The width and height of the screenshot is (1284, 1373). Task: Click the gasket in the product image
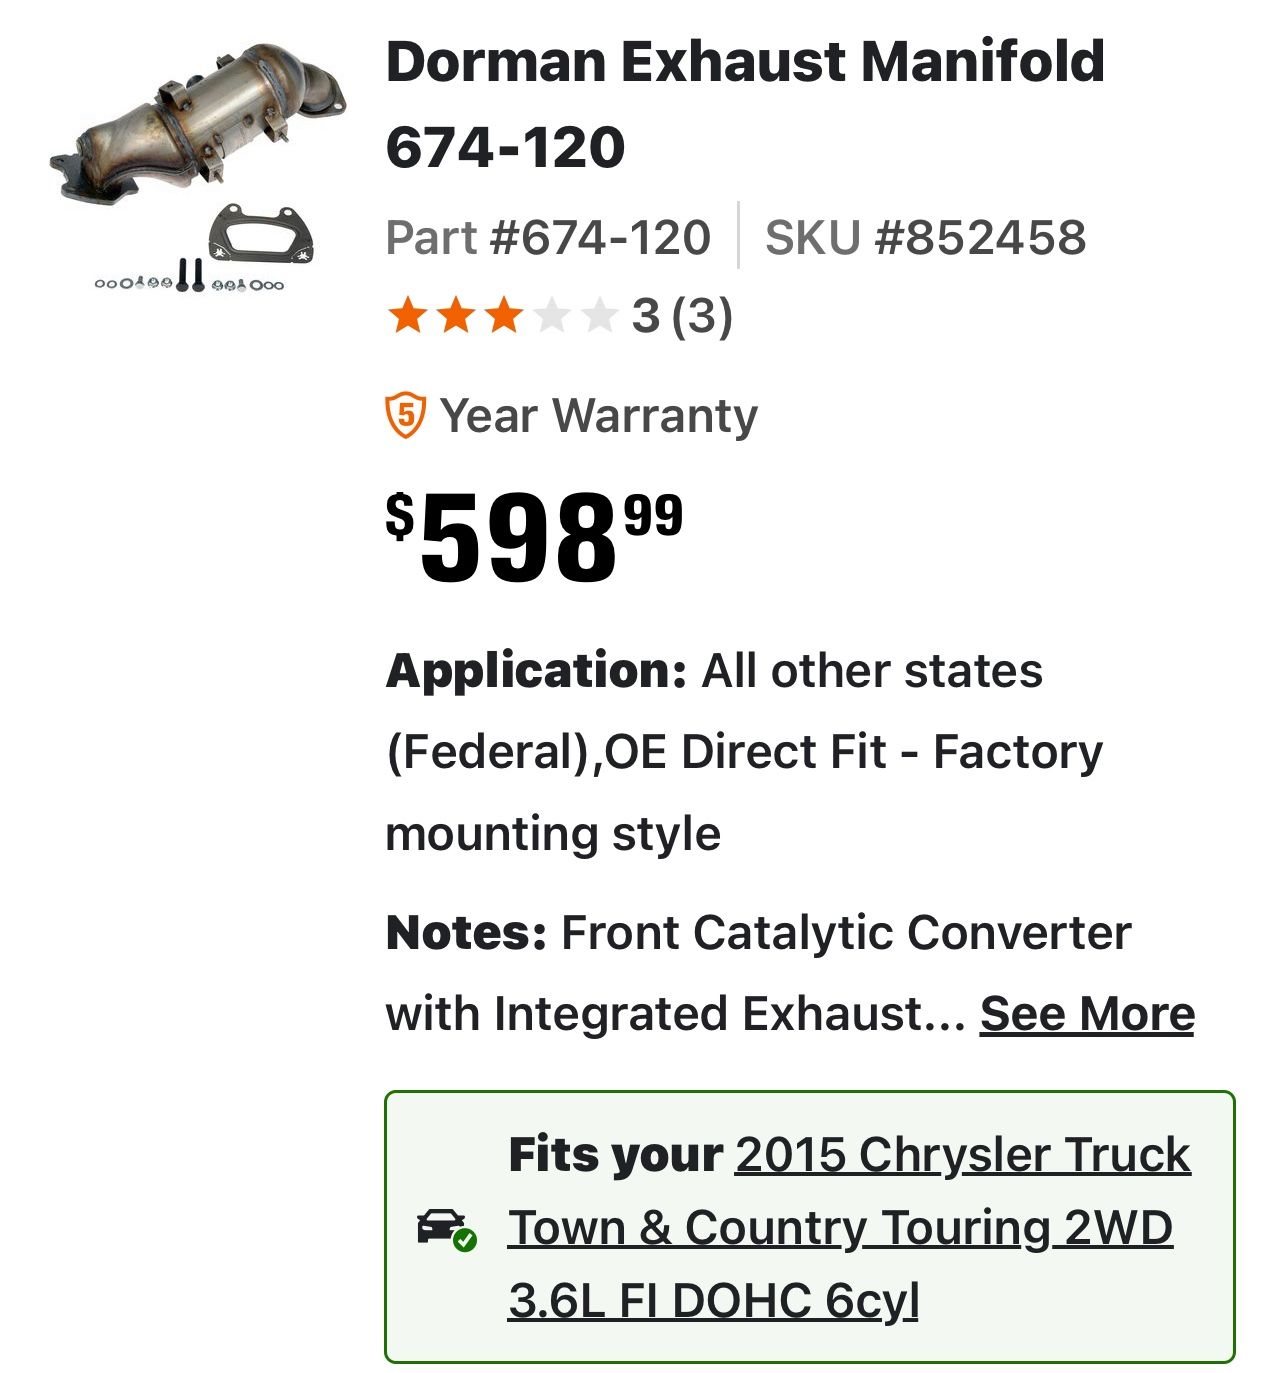[x=260, y=237]
